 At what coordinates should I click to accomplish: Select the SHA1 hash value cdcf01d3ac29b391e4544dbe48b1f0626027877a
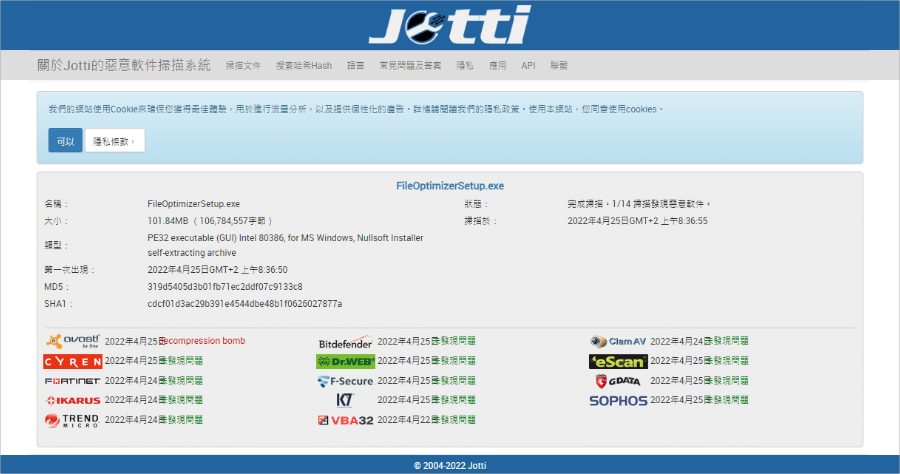pyautogui.click(x=245, y=304)
